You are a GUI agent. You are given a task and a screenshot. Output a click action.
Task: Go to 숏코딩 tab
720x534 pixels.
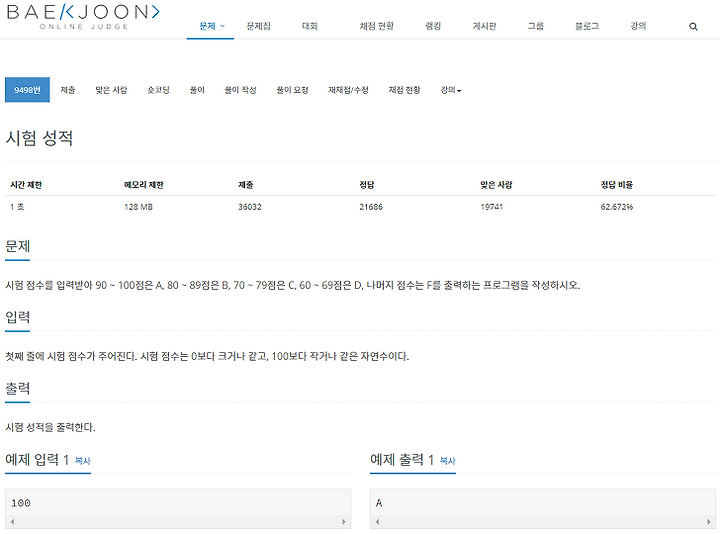pyautogui.click(x=158, y=90)
